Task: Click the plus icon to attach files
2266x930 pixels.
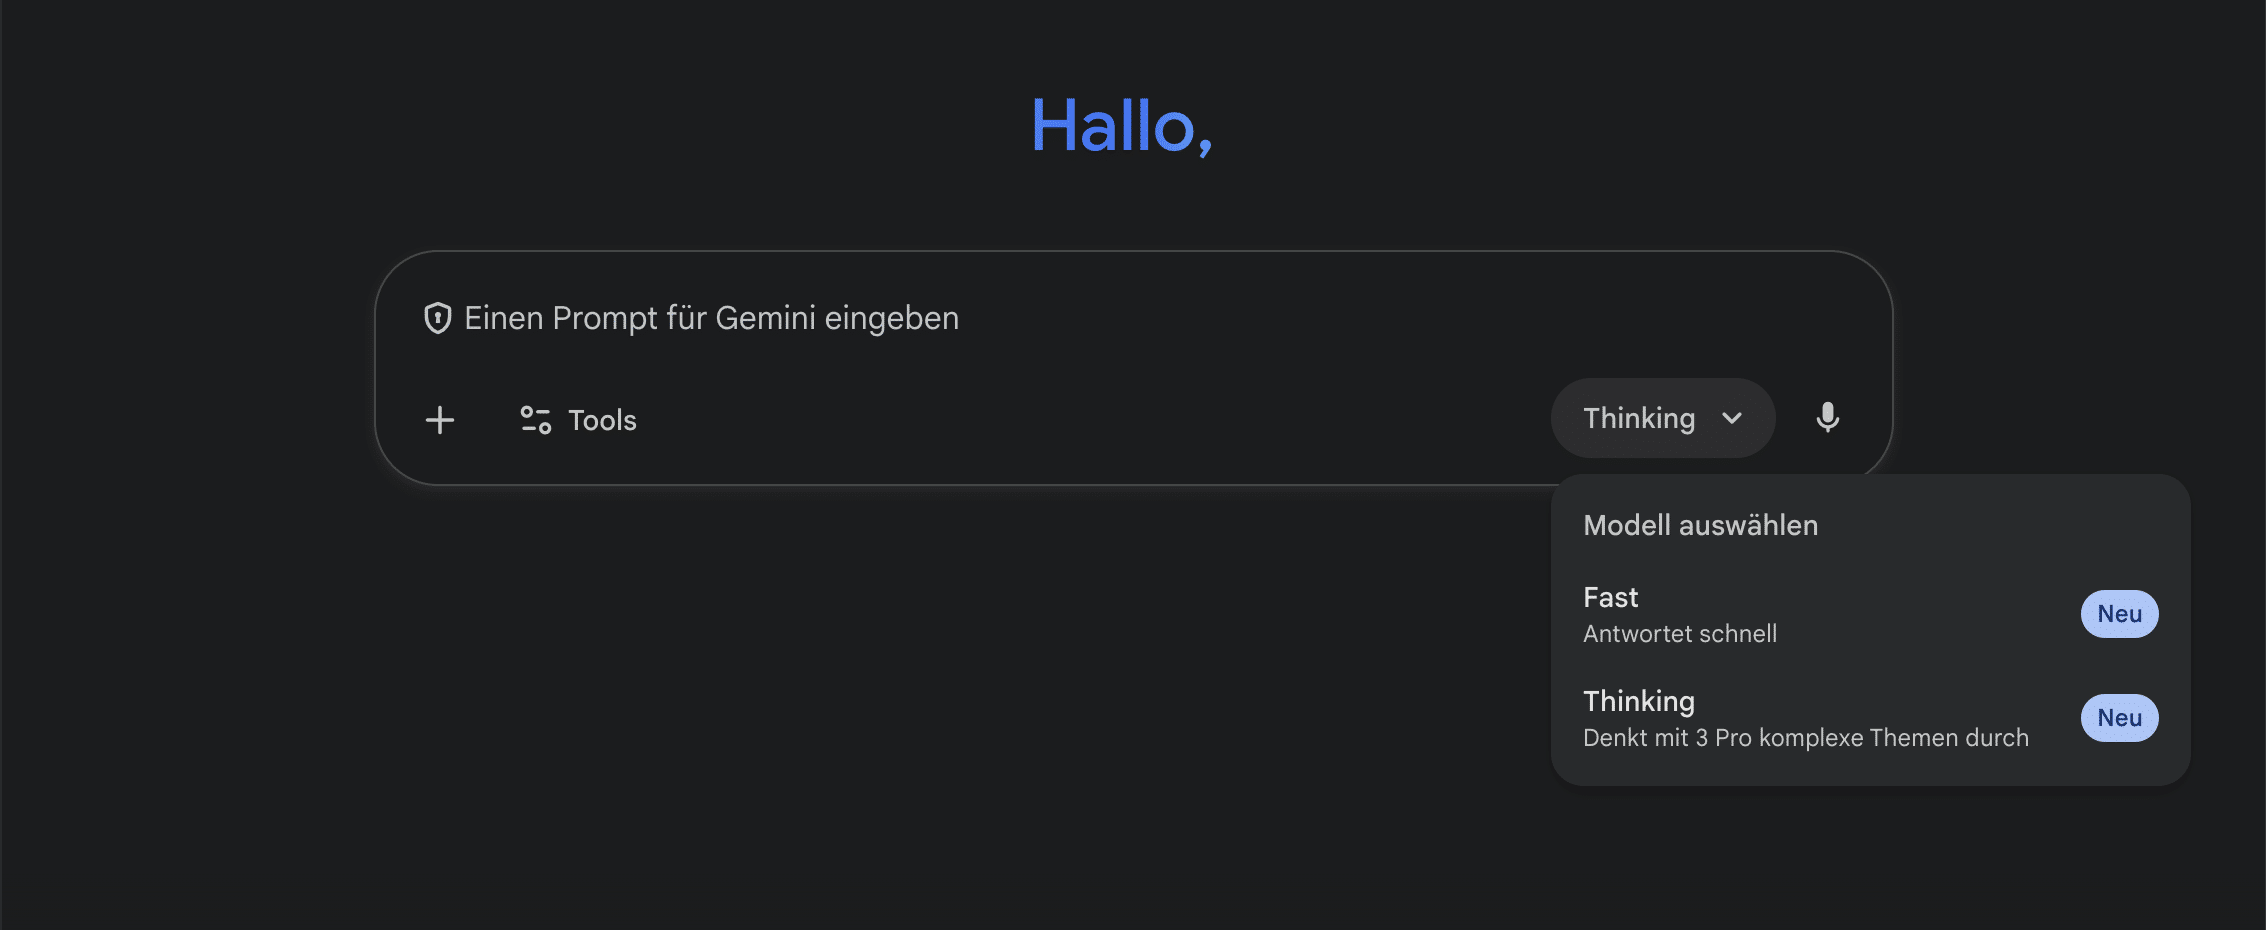Action: point(439,419)
